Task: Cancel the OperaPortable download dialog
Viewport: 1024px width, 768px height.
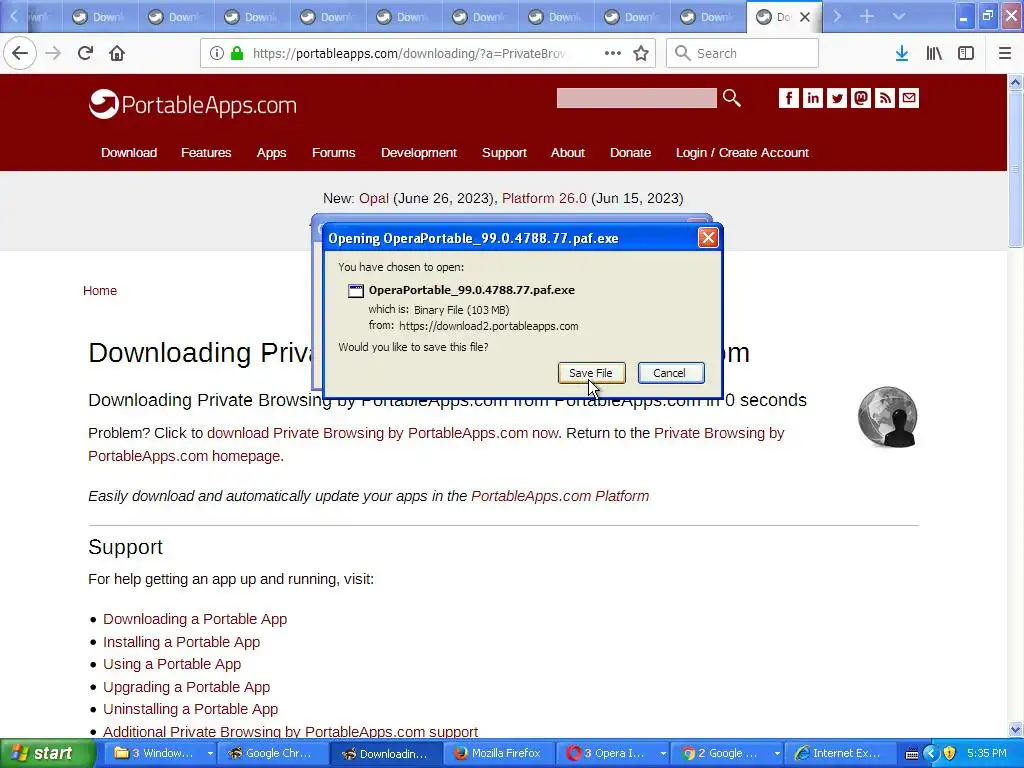Action: pyautogui.click(x=671, y=373)
